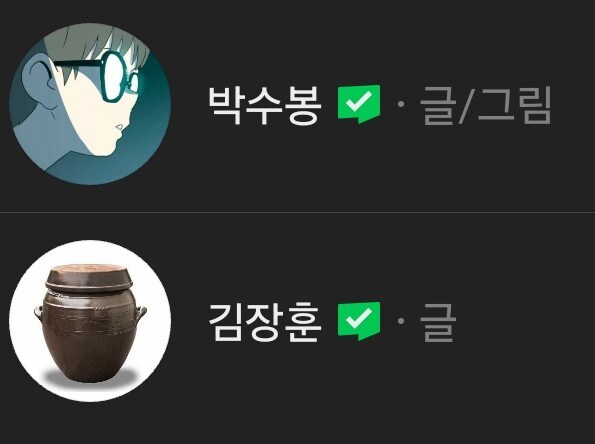Select the 박수봉 creator row
Viewport: 595px width, 444px height.
click(298, 105)
